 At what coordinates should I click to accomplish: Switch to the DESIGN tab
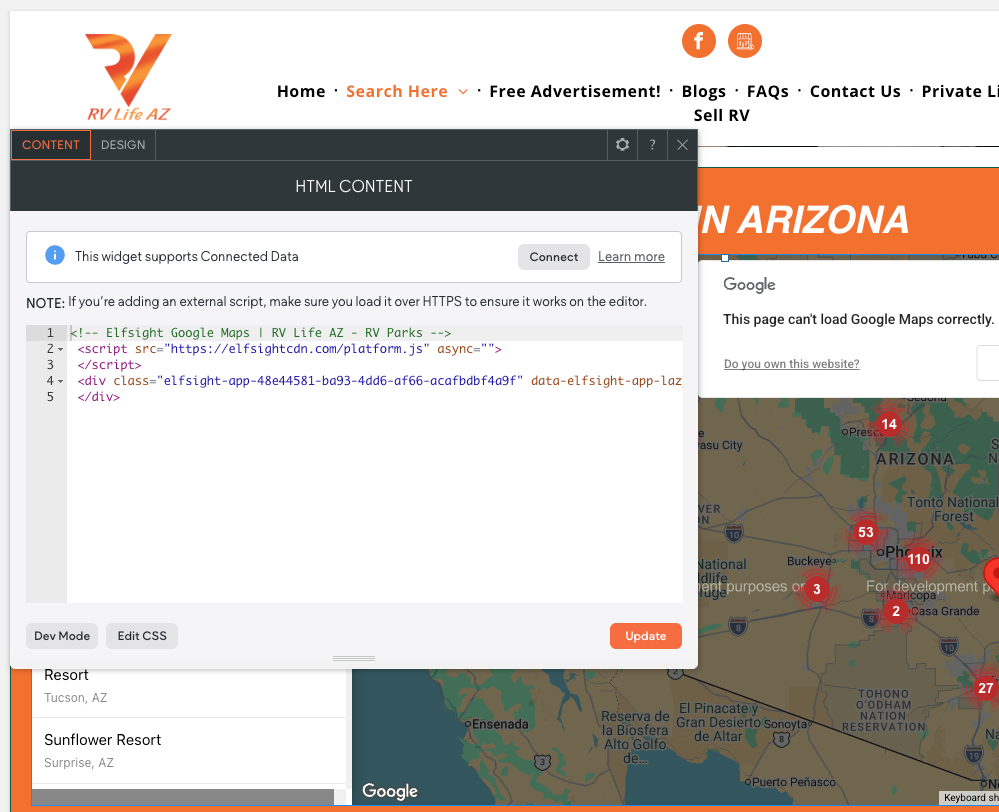point(123,145)
